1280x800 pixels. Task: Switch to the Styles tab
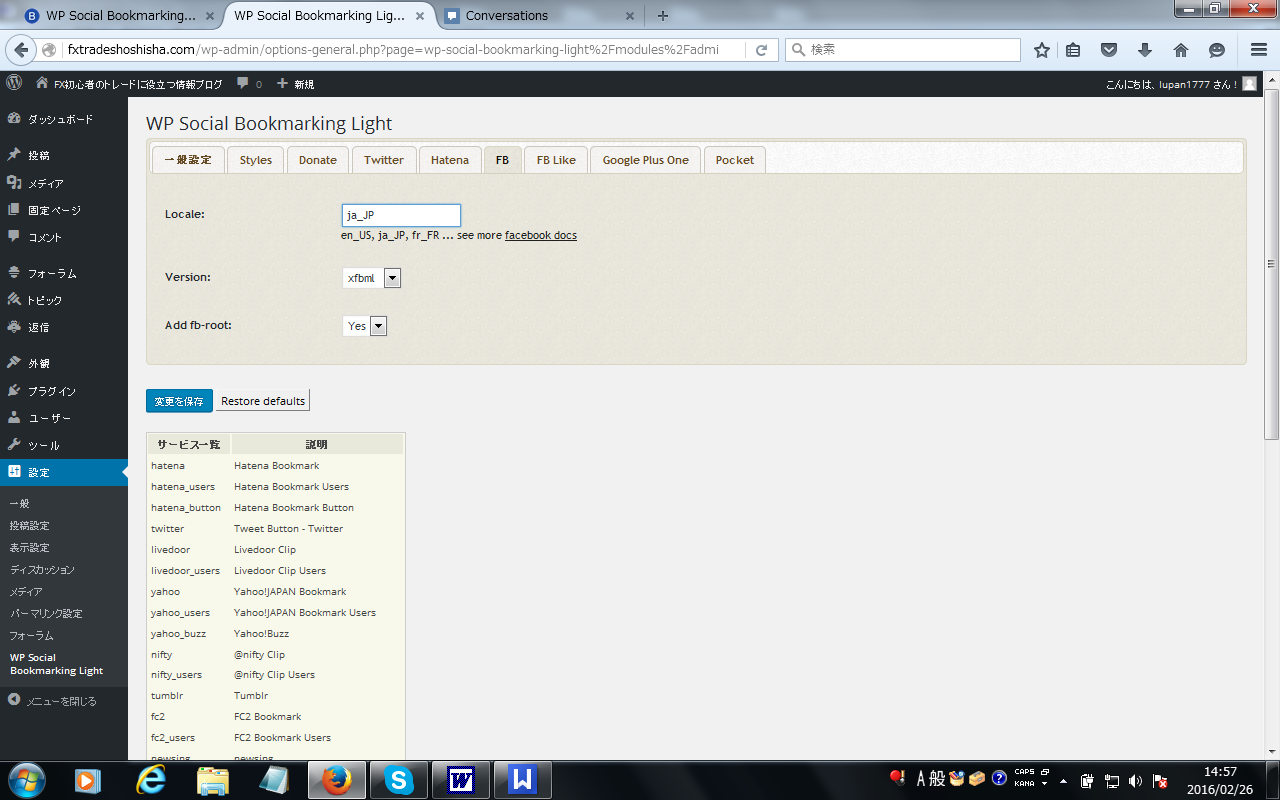point(256,160)
